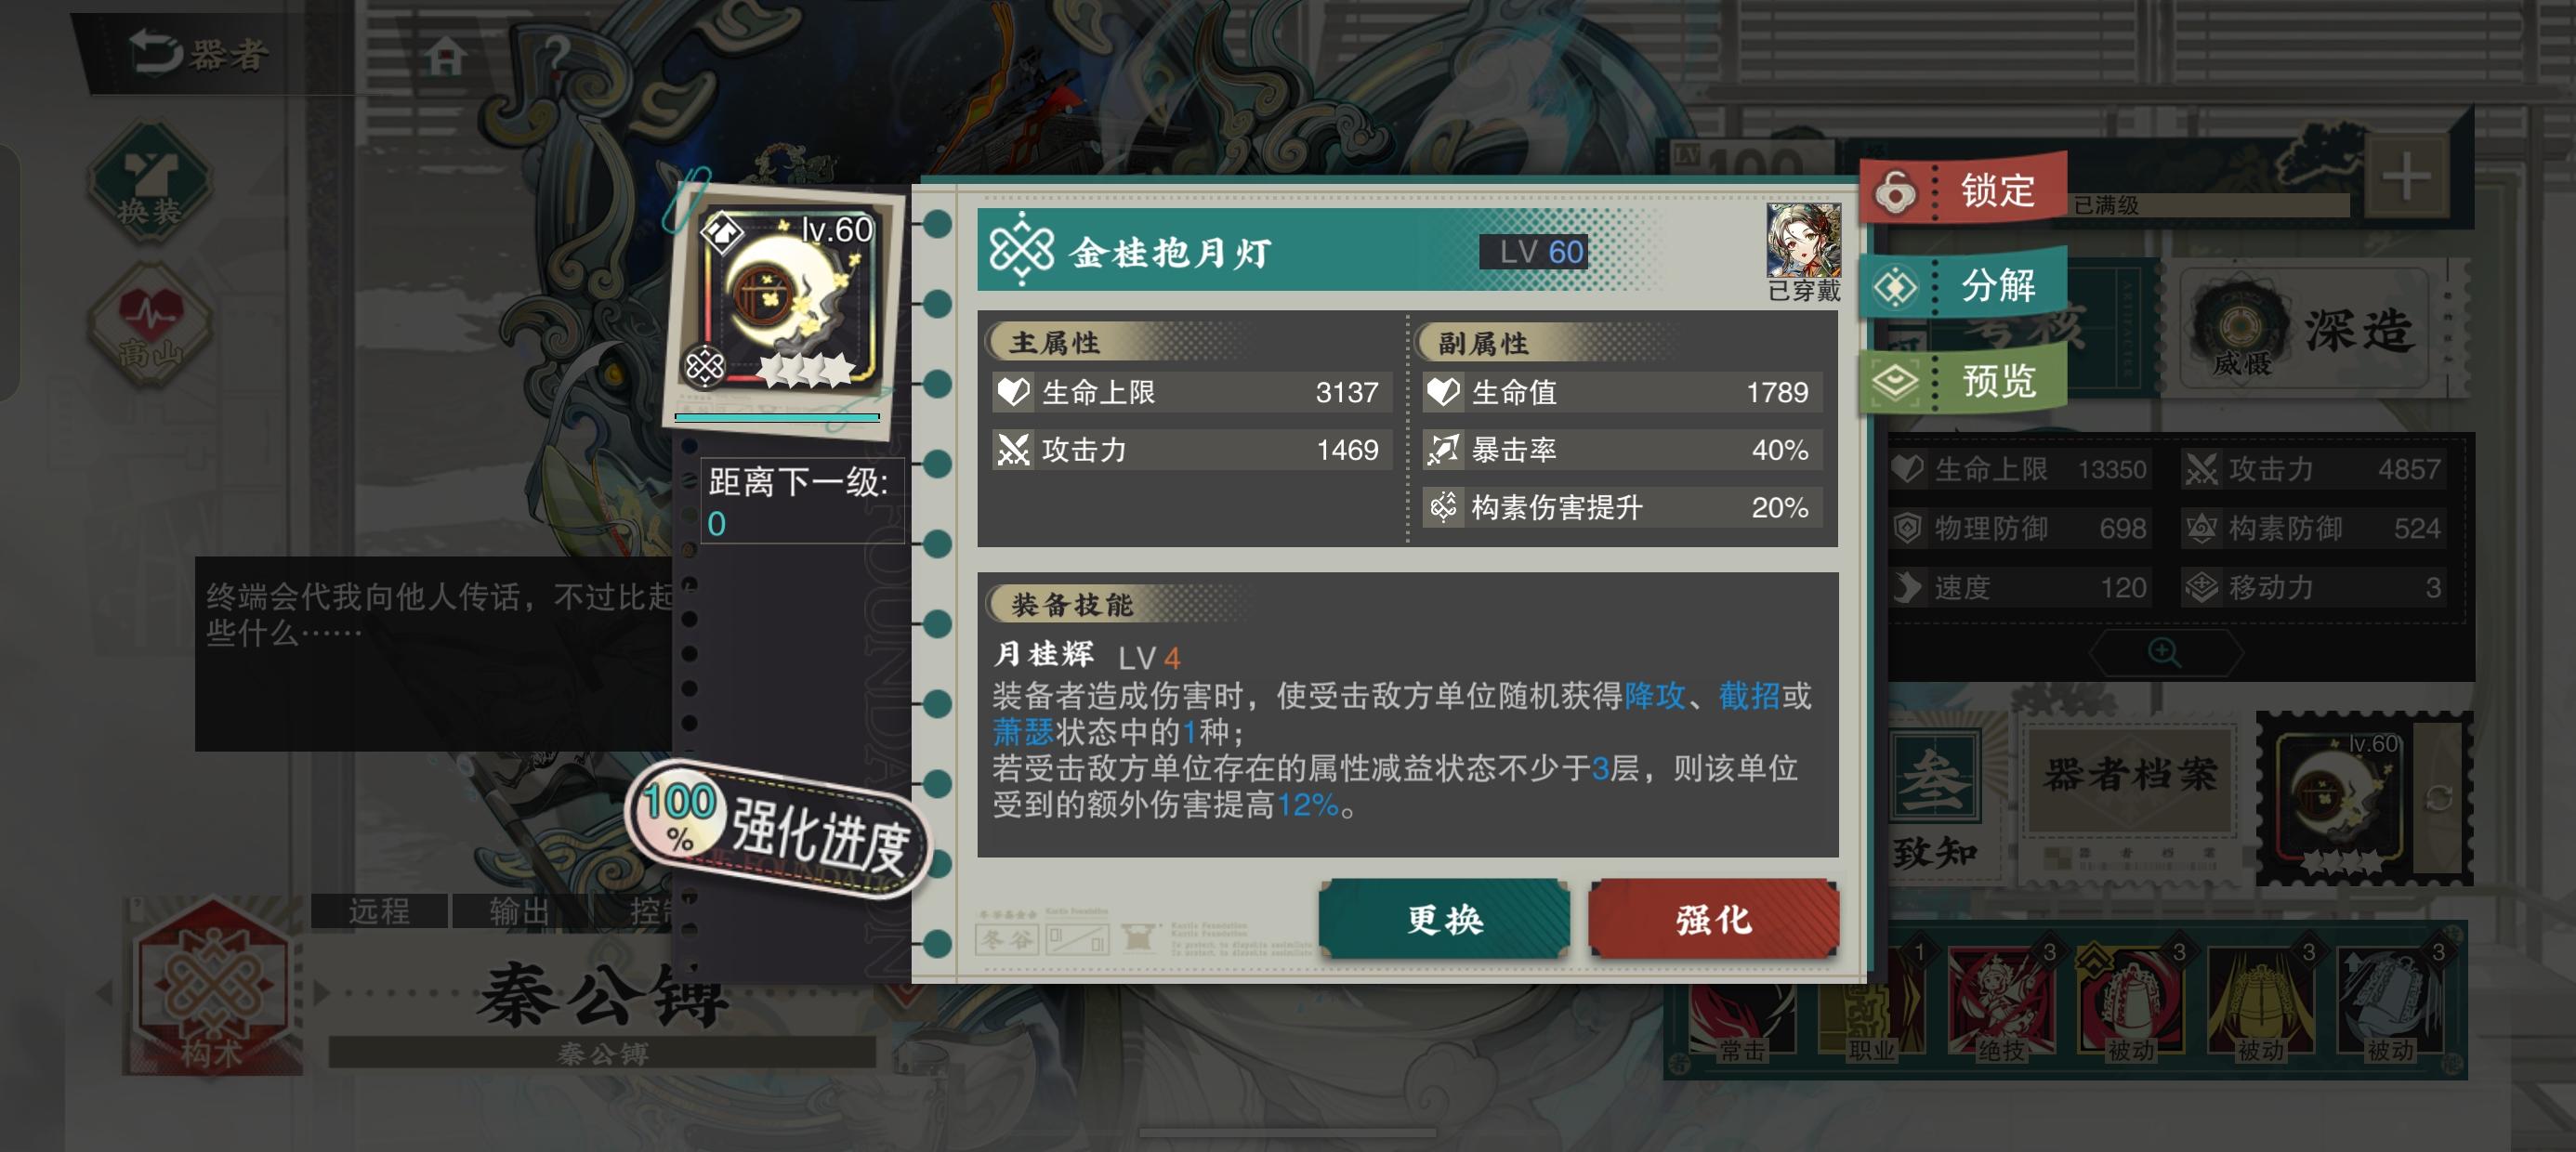Viewport: 2576px width, 1152px height.
Task: Click the home icon in top bar
Action: coord(445,55)
